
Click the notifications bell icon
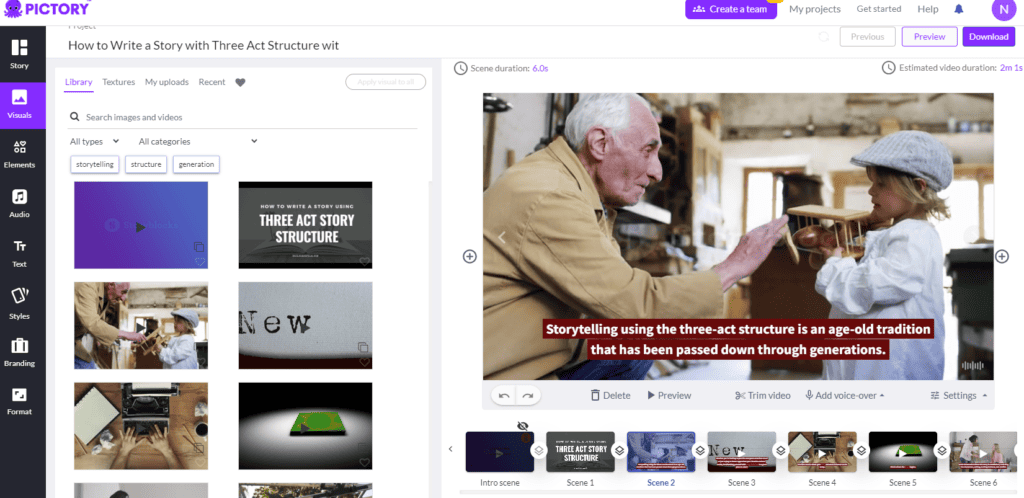click(959, 9)
